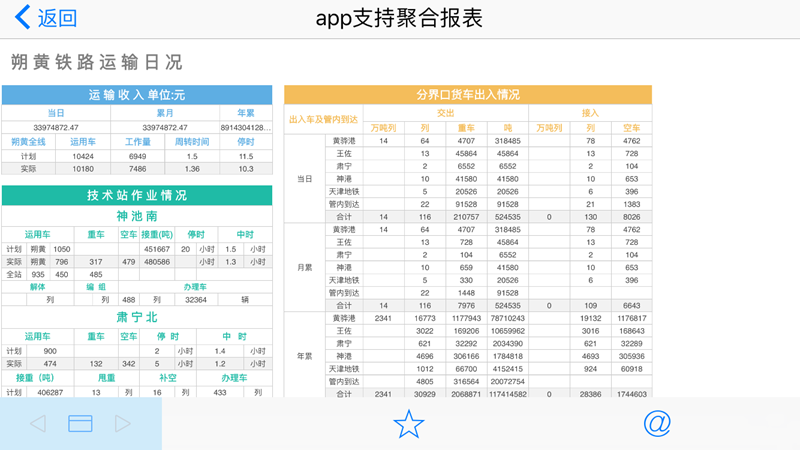Tap the 技术站作业情况 green header
800x450 pixels.
[137, 195]
